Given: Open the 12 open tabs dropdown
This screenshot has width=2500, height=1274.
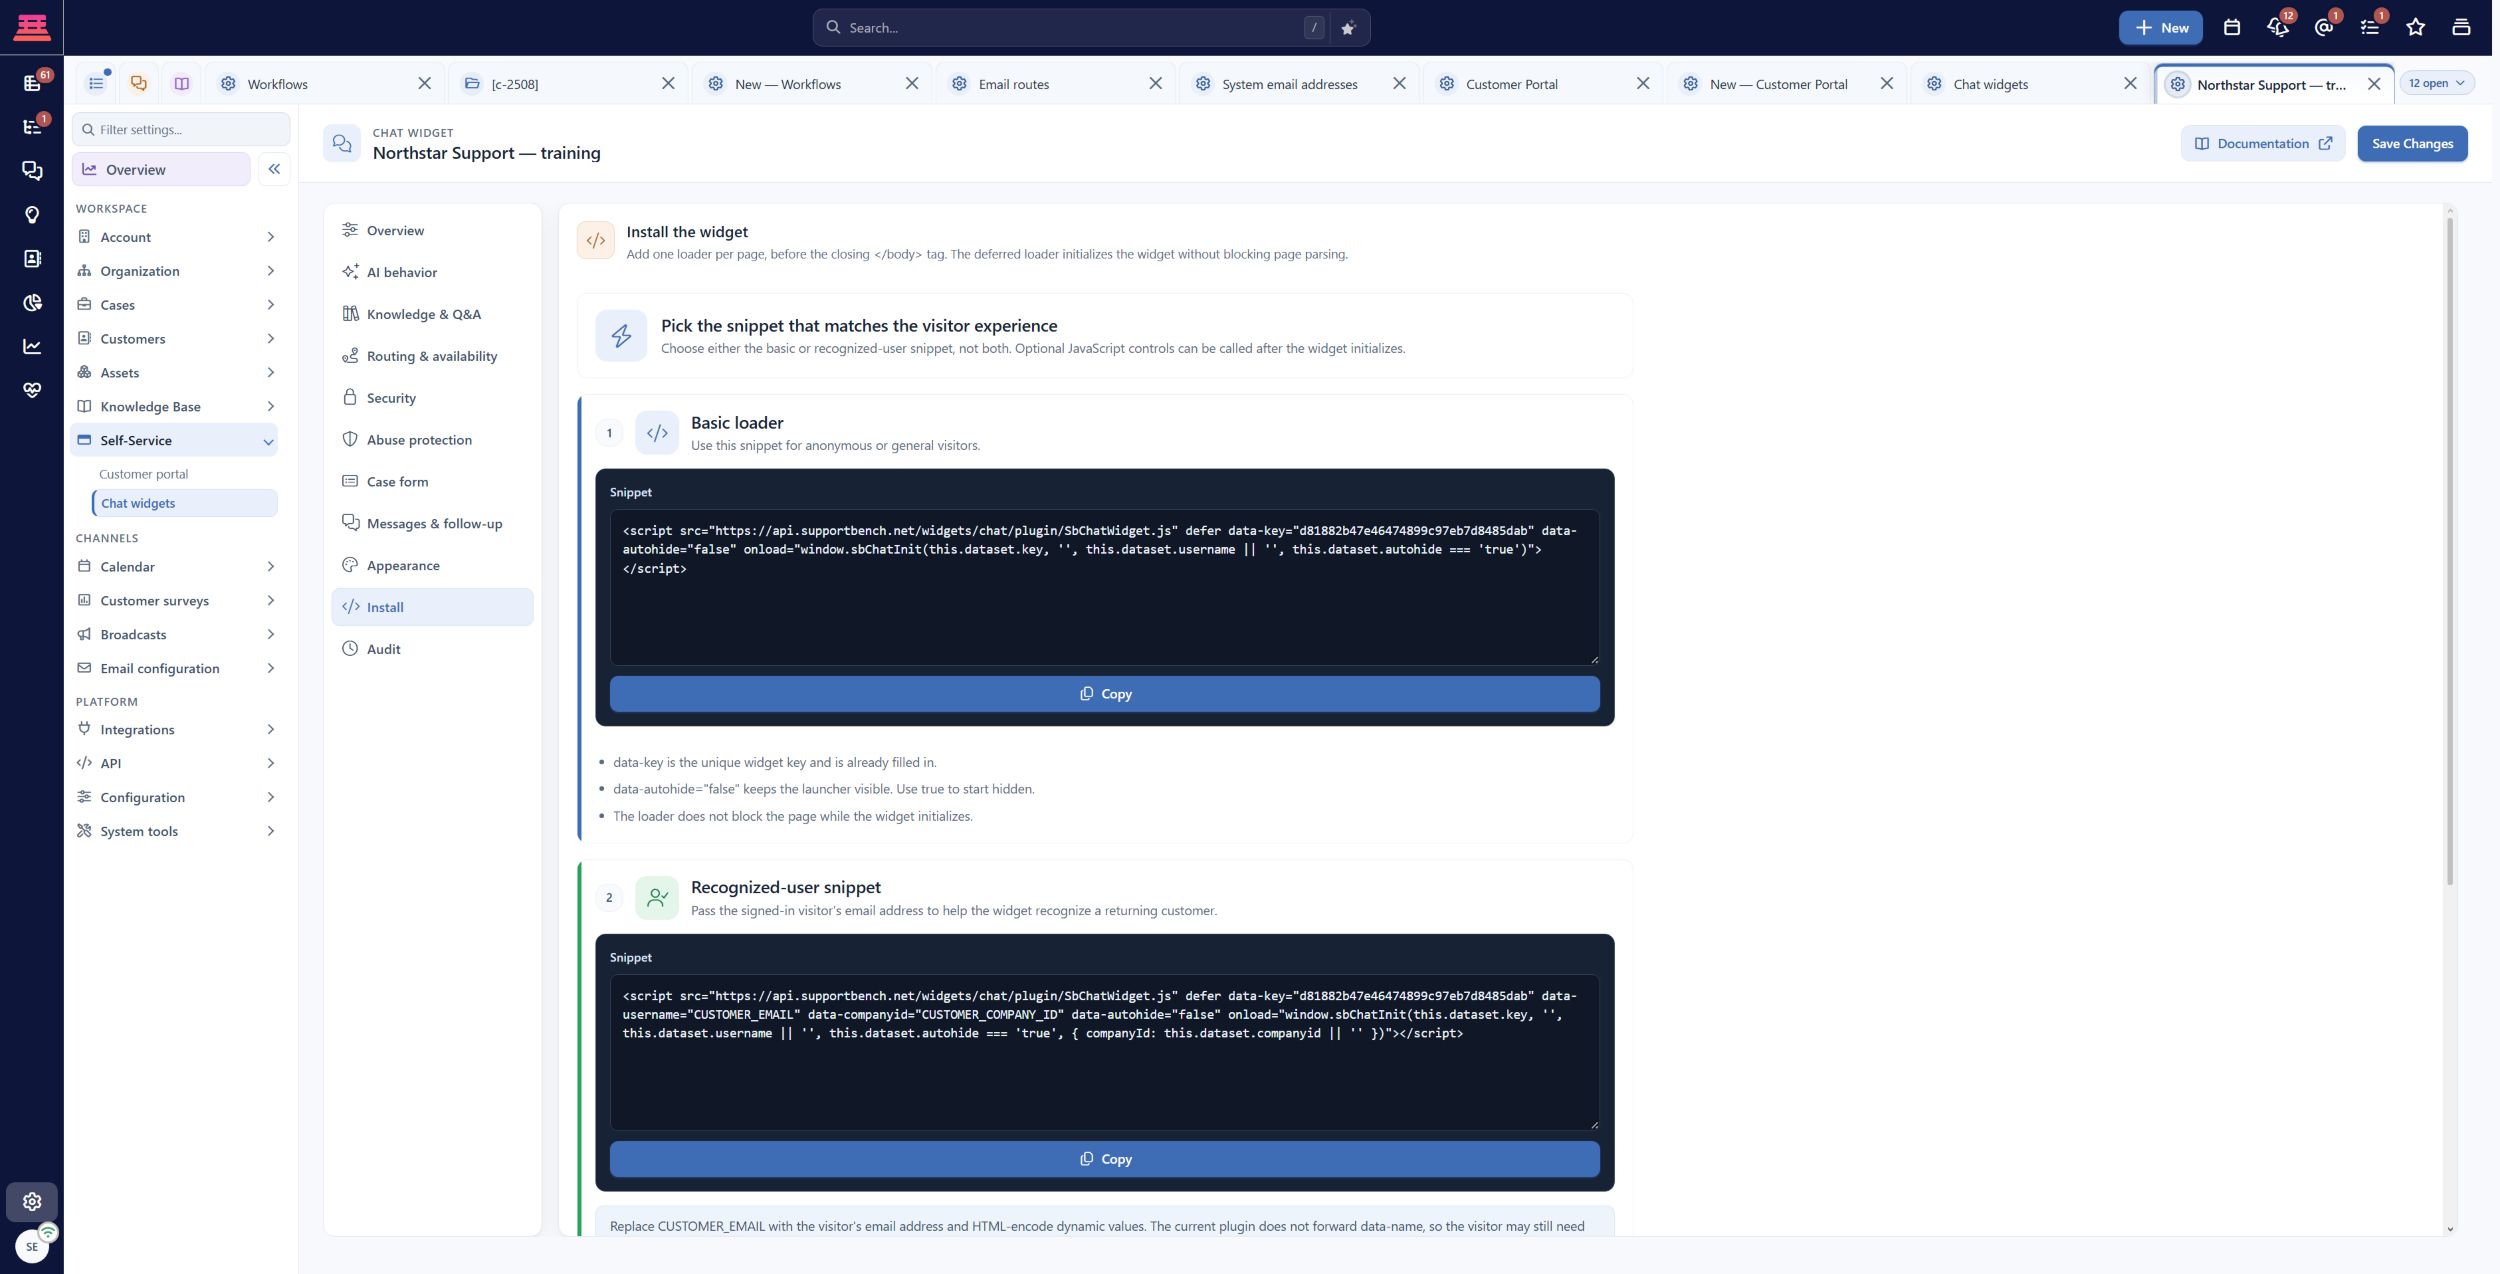Looking at the screenshot, I should tap(2436, 83).
